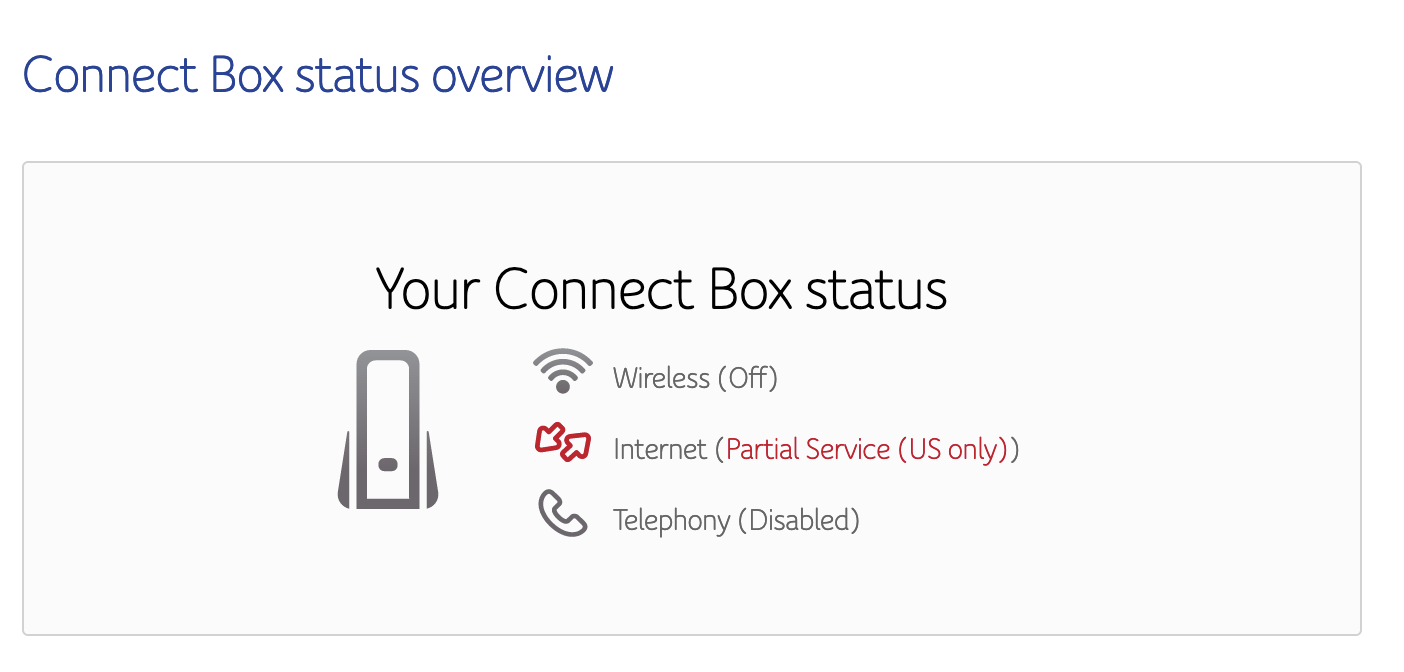Click the Wi-Fi signal icon
1404x672 pixels.
pos(562,370)
